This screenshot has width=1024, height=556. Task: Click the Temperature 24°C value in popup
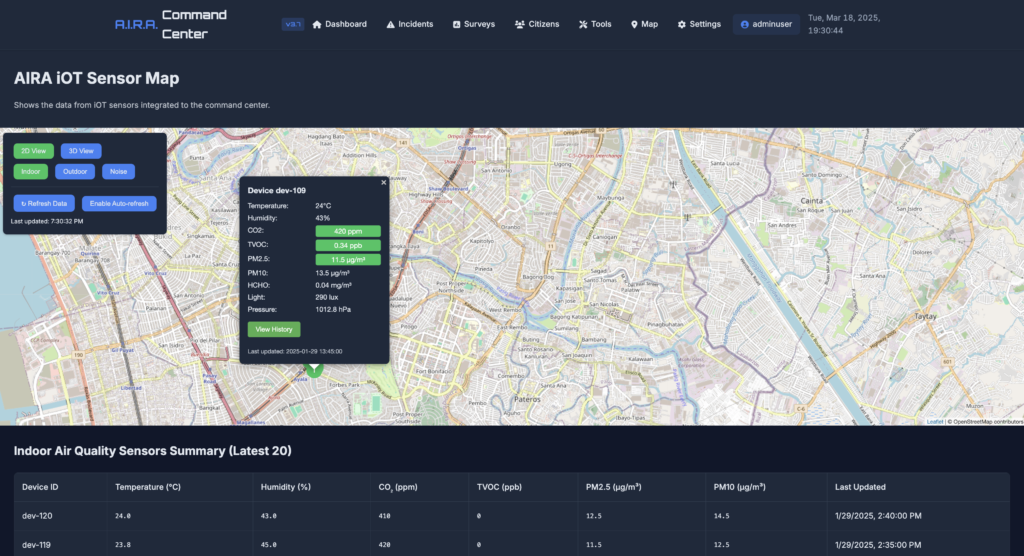tap(323, 206)
